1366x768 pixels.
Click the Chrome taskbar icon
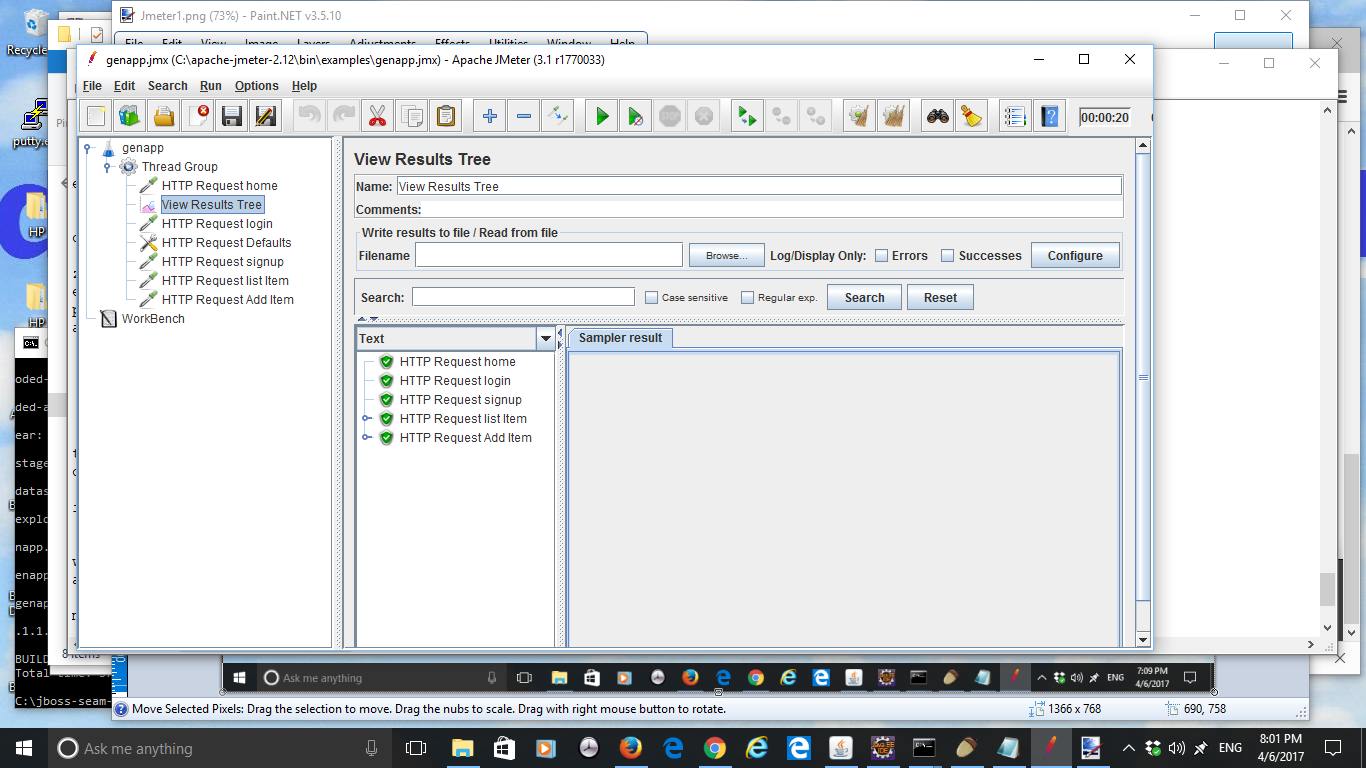point(714,748)
